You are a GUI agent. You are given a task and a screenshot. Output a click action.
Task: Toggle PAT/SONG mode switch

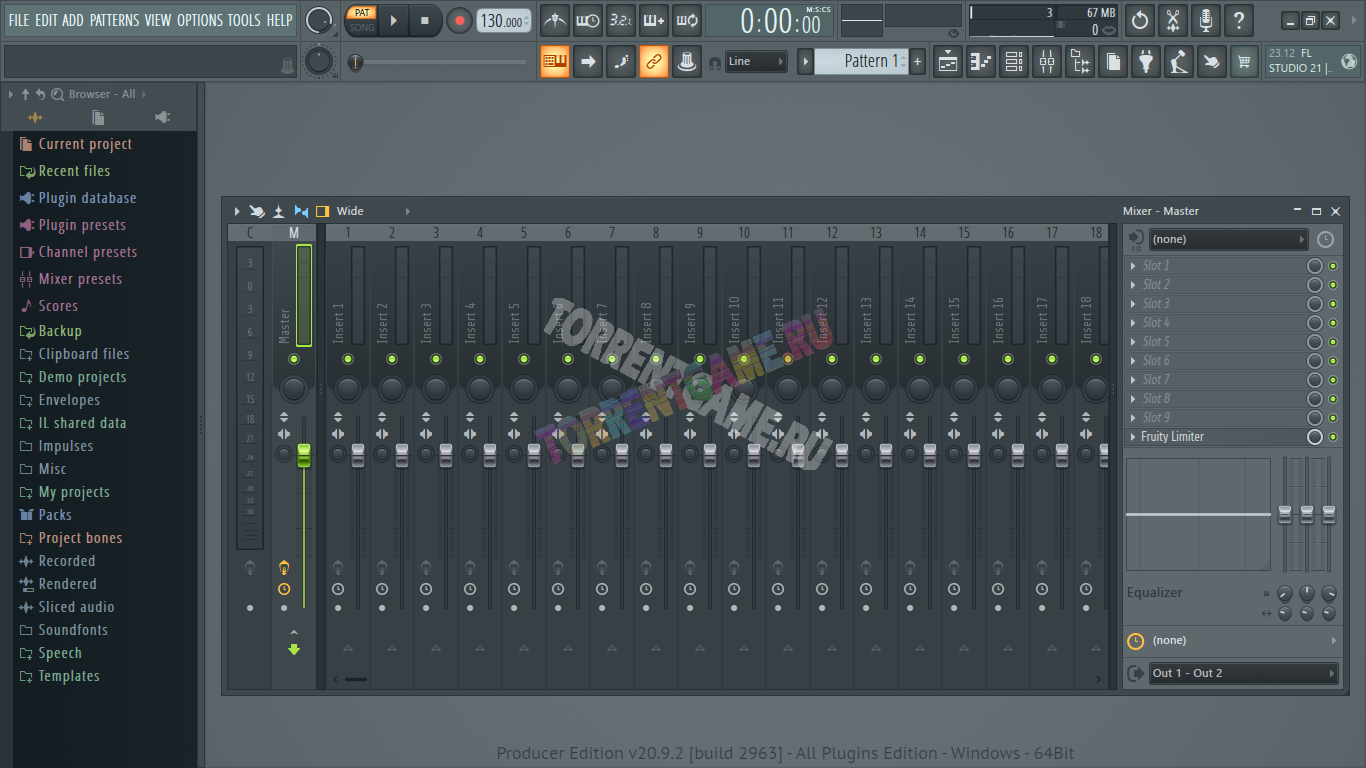tap(361, 20)
